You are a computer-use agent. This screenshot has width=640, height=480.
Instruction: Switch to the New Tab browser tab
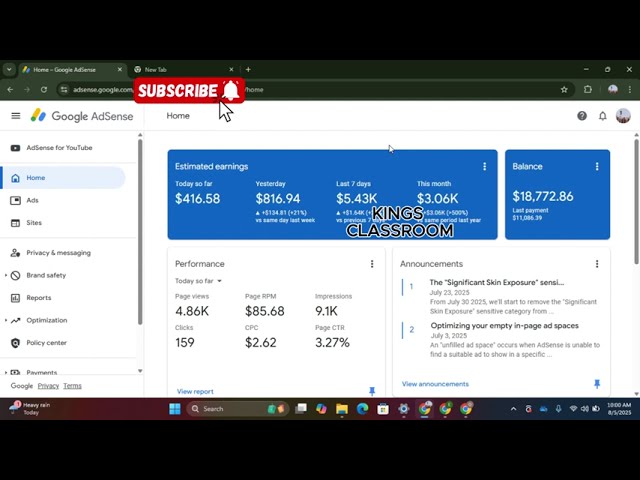click(184, 70)
